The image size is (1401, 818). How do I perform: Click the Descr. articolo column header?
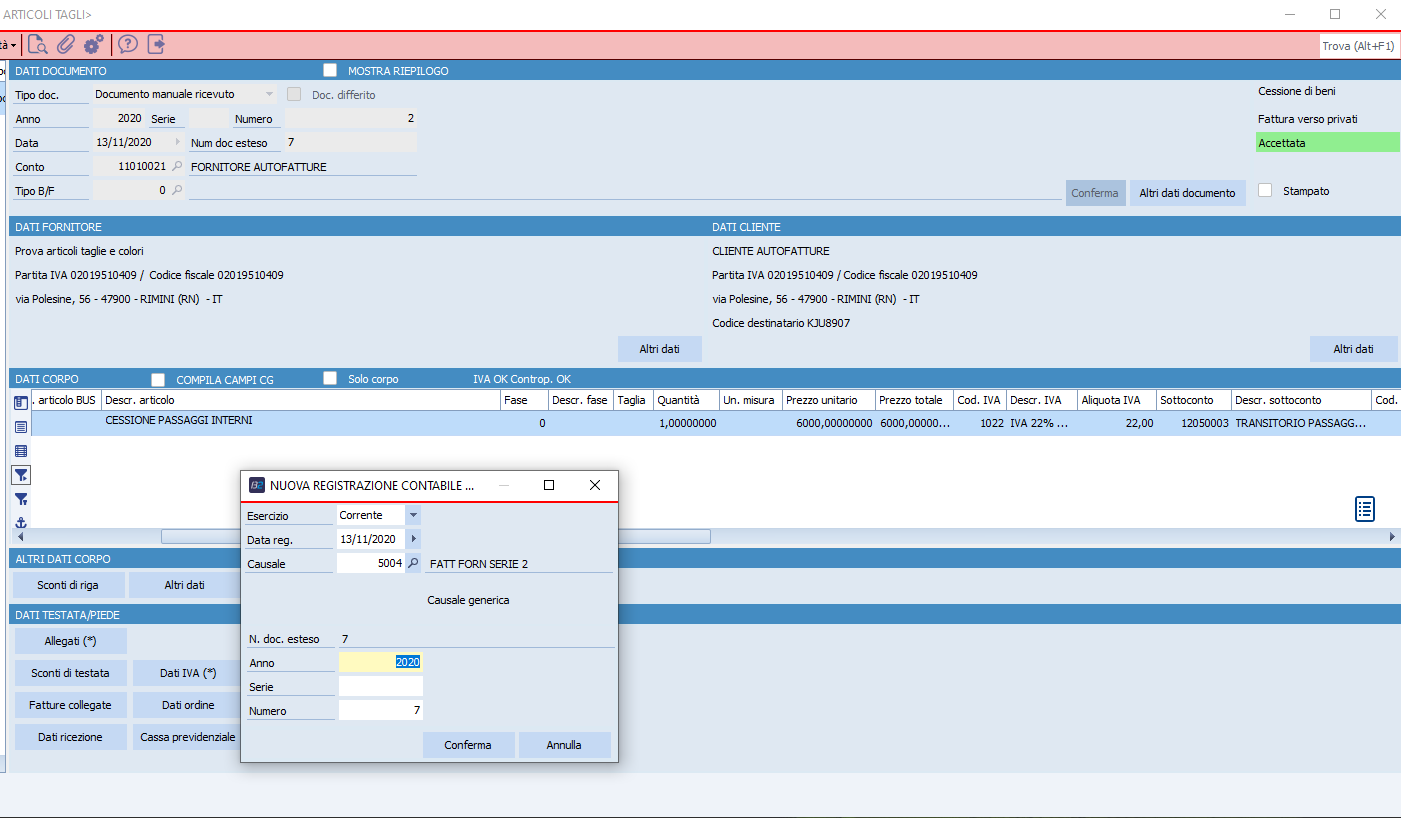(301, 400)
